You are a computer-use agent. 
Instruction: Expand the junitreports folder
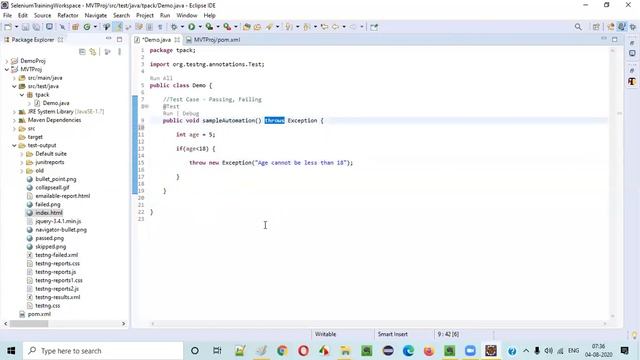pyautogui.click(x=22, y=162)
